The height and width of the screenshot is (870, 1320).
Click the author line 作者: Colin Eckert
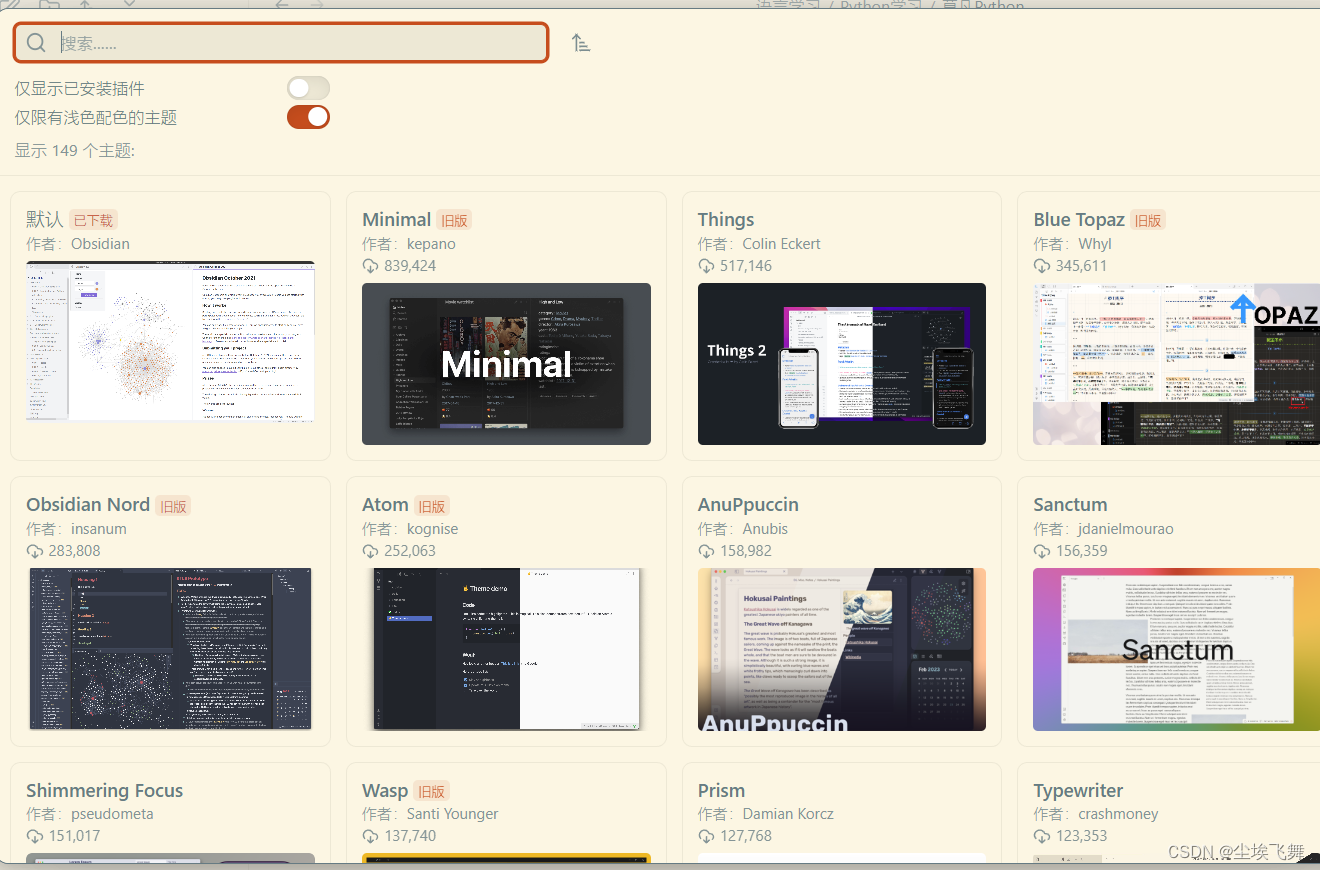759,244
